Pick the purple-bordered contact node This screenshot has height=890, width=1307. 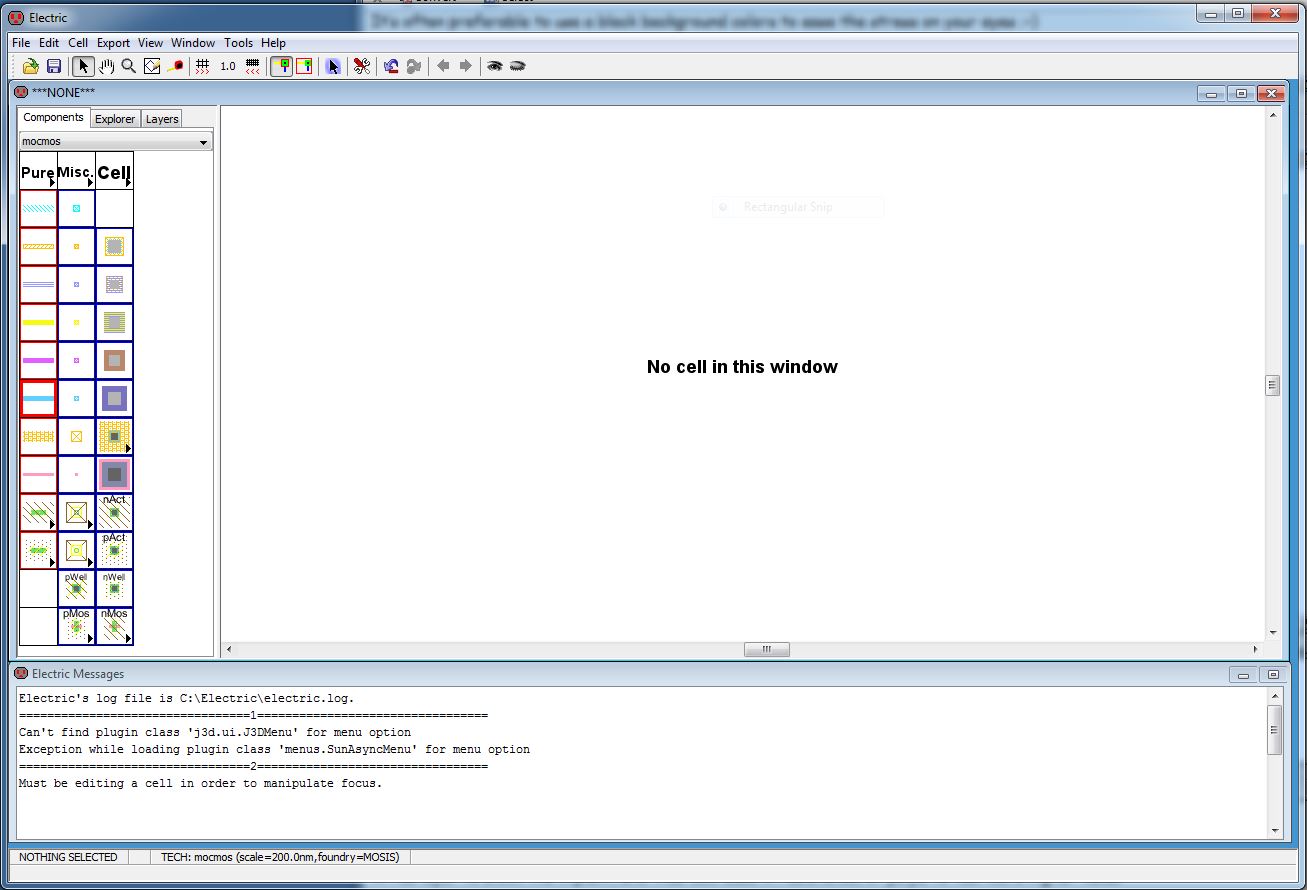tap(114, 399)
